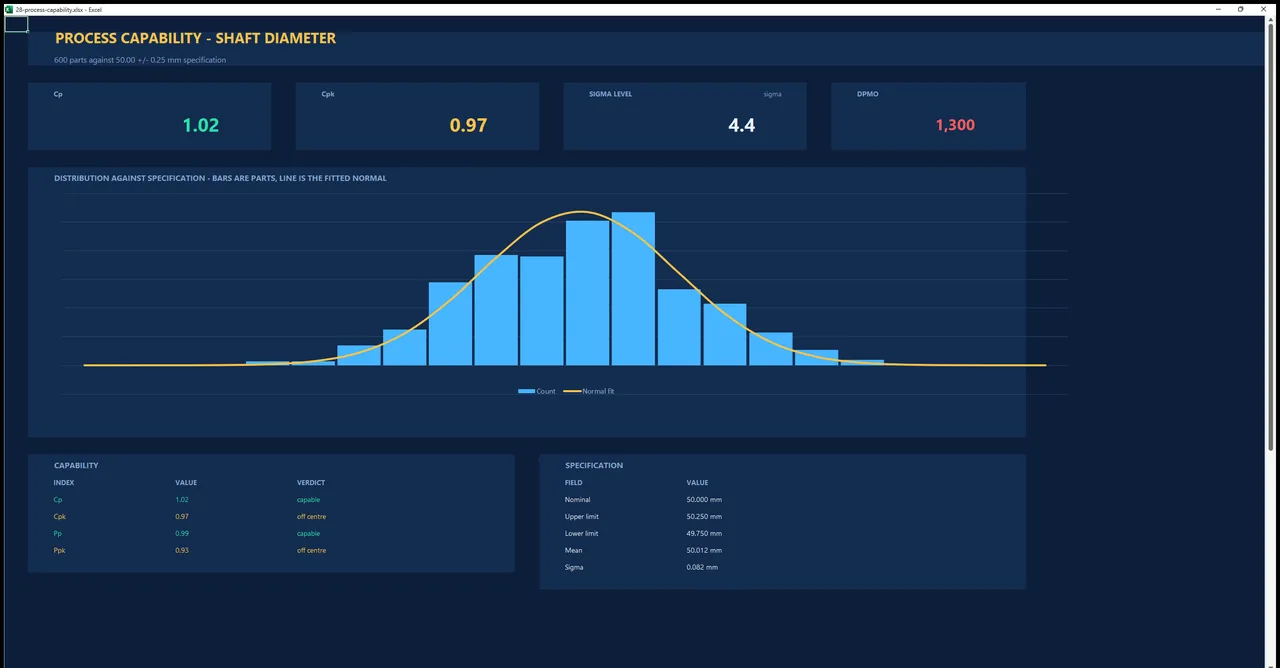Click the "DPMO" card label
The image size is (1280, 668).
(x=867, y=94)
